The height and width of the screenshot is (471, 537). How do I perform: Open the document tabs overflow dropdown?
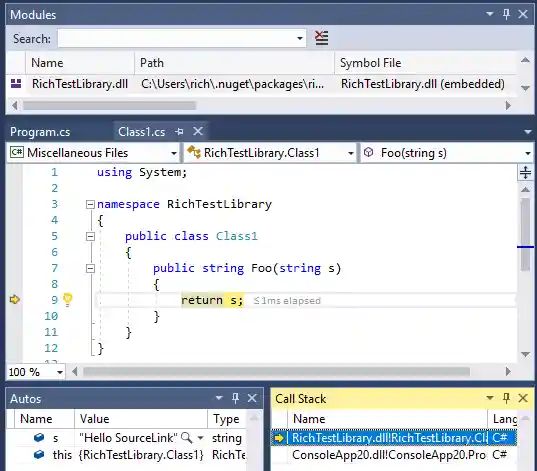(x=527, y=132)
